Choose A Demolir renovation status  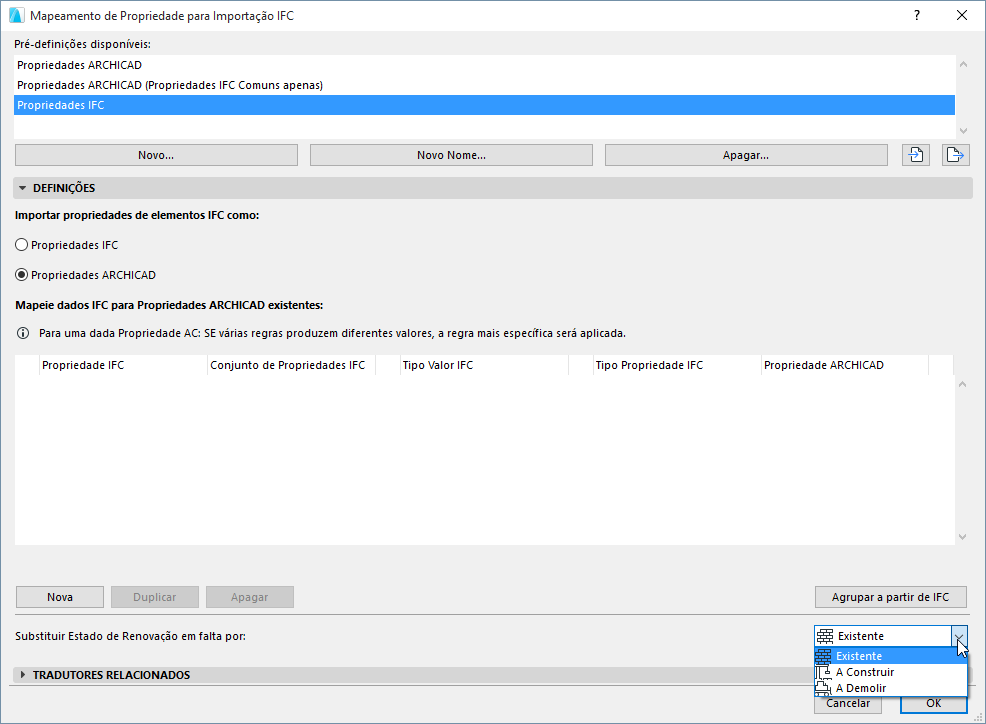[x=890, y=688]
